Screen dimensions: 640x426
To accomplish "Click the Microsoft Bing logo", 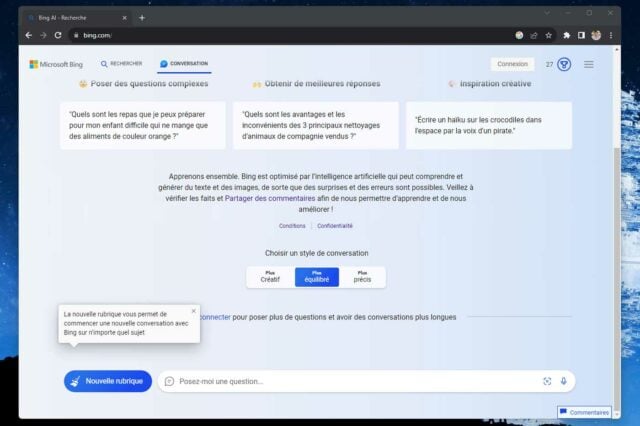I will point(56,64).
